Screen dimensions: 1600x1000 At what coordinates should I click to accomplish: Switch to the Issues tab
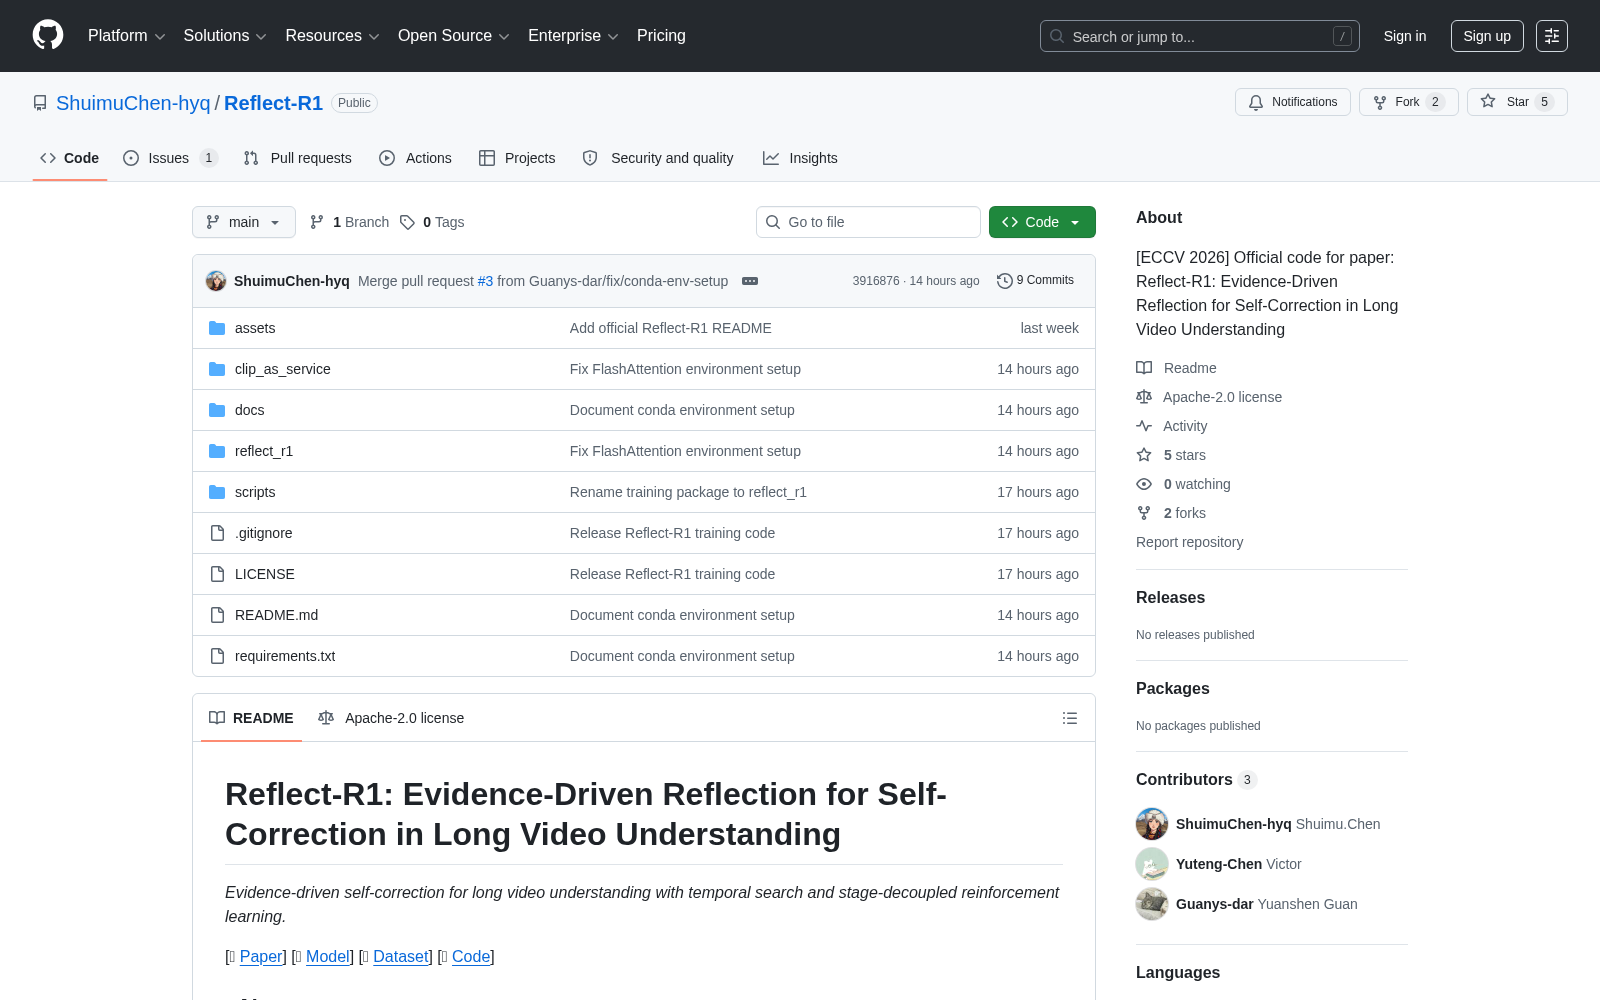coord(170,158)
